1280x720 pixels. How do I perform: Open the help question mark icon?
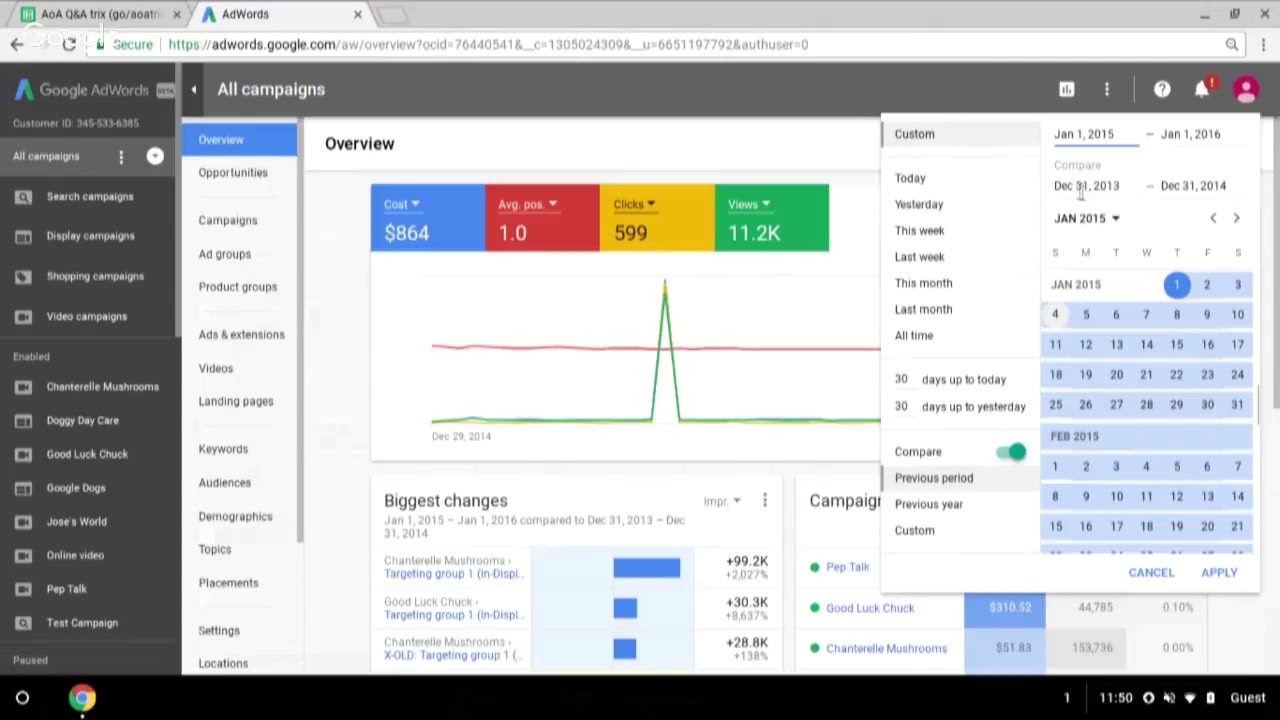point(1162,90)
